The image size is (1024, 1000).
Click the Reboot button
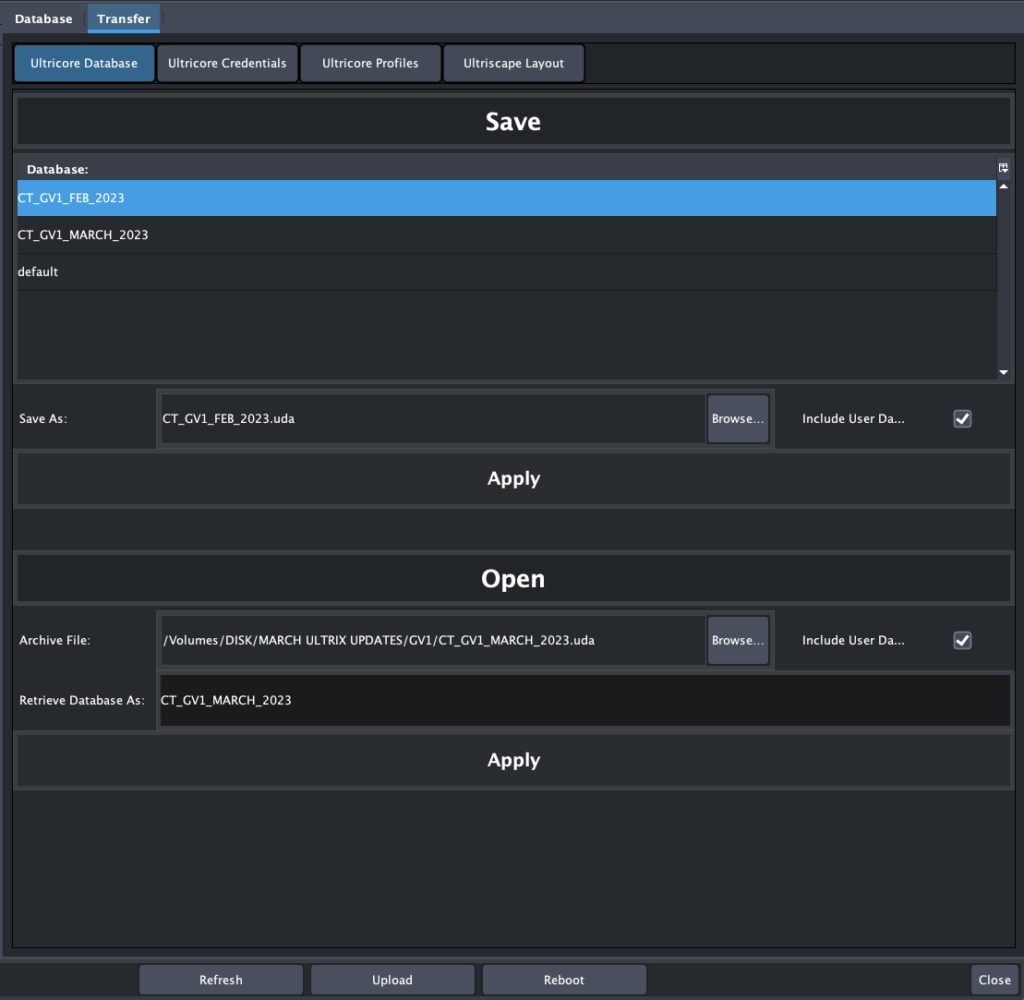point(564,979)
